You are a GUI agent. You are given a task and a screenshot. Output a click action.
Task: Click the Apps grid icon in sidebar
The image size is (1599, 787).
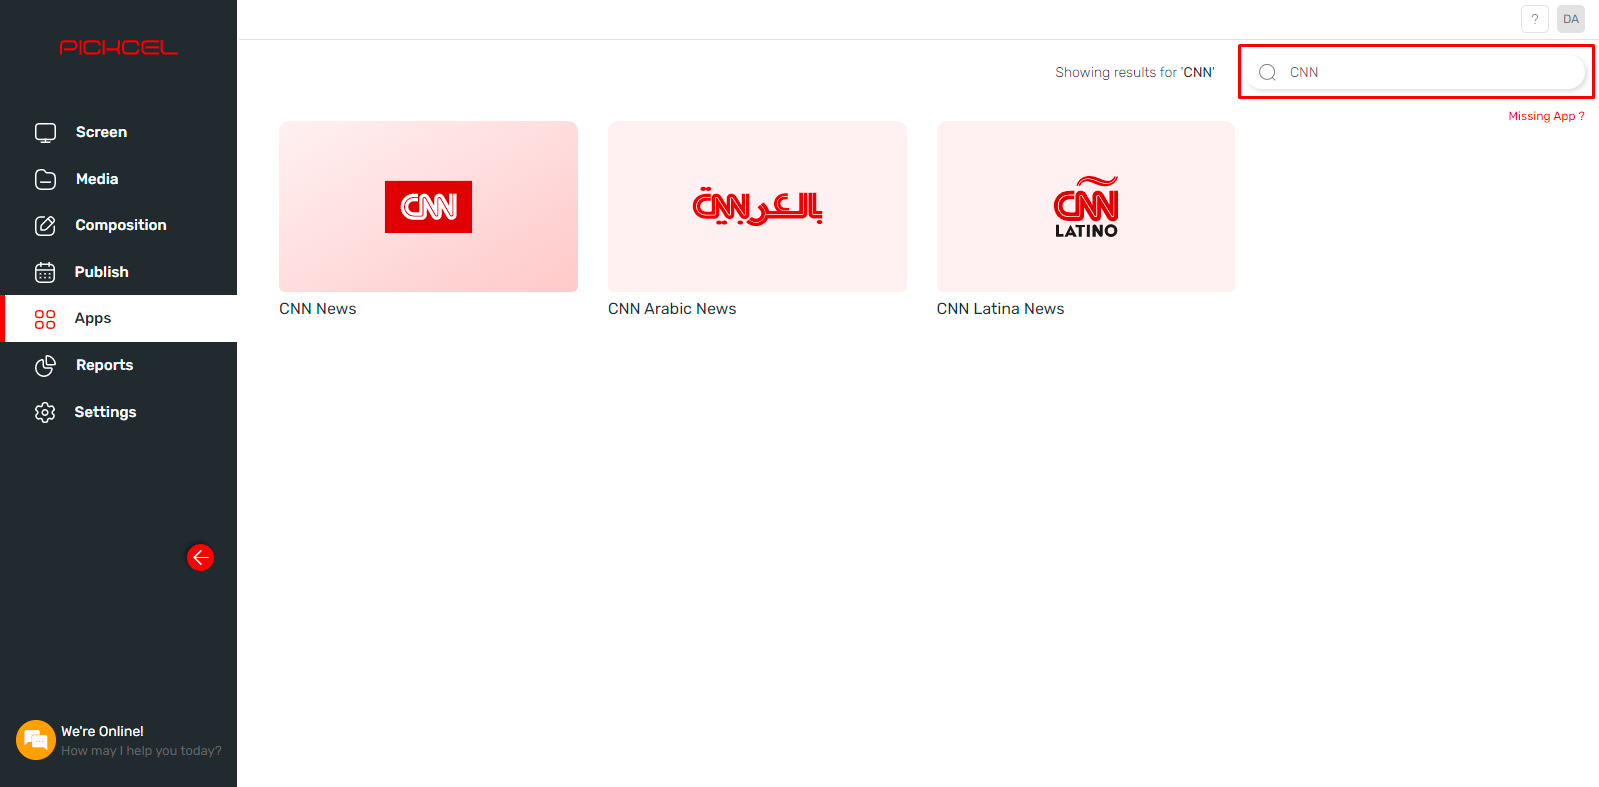tap(45, 319)
